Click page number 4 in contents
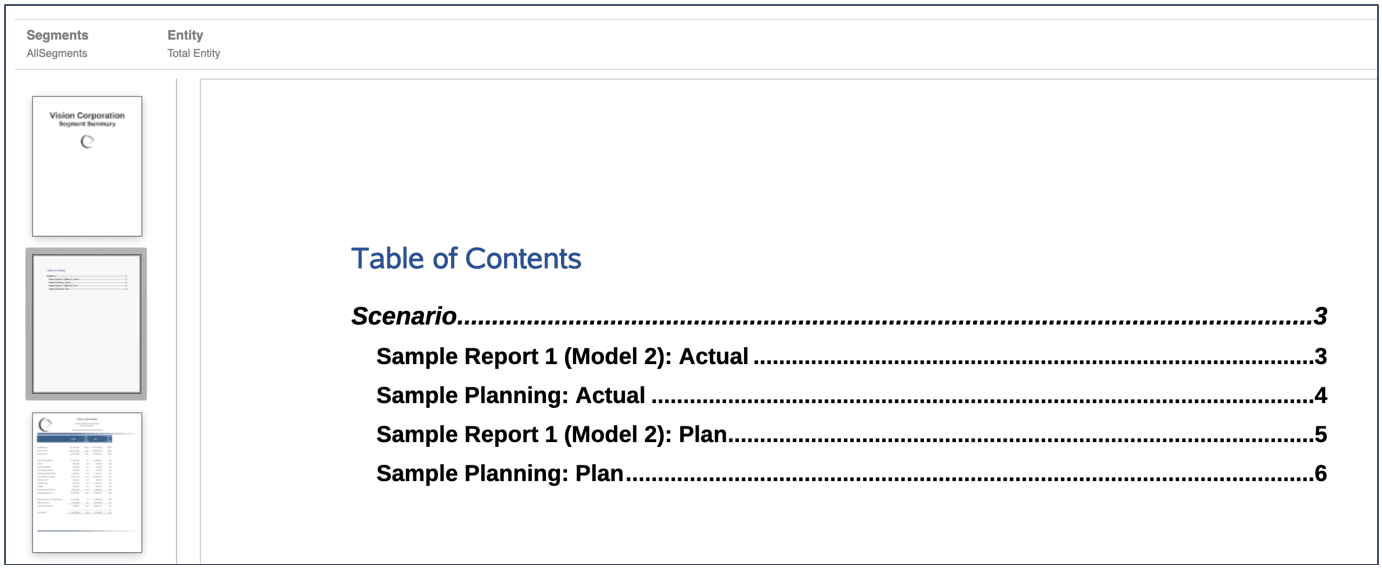Viewport: 1382px width, 569px height. 1320,395
